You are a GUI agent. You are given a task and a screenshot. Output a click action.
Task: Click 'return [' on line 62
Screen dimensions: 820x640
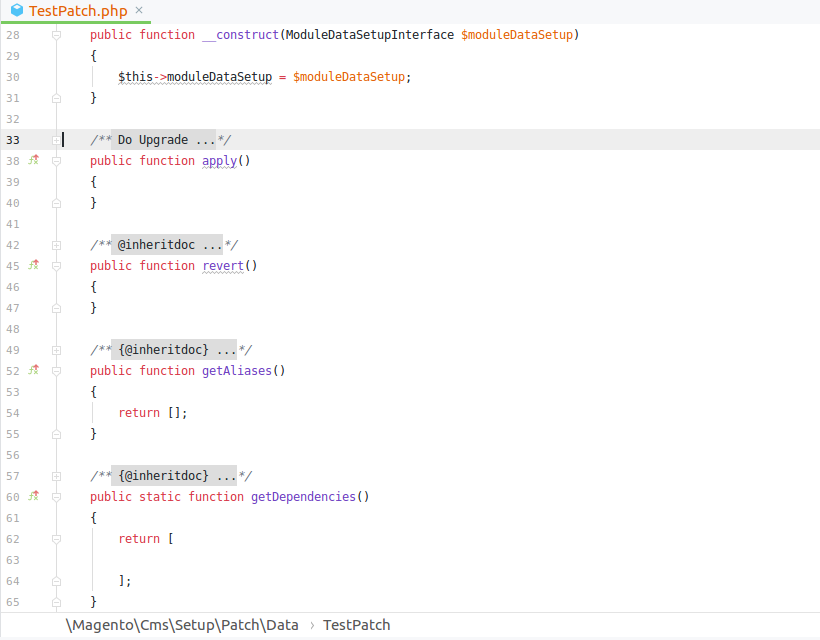click(146, 539)
